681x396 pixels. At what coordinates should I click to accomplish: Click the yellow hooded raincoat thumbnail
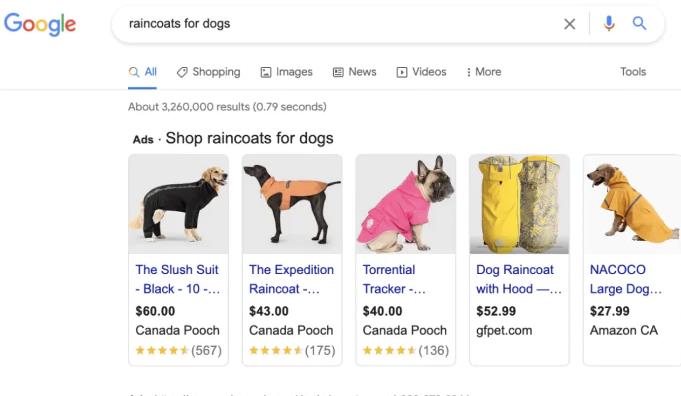(x=519, y=204)
